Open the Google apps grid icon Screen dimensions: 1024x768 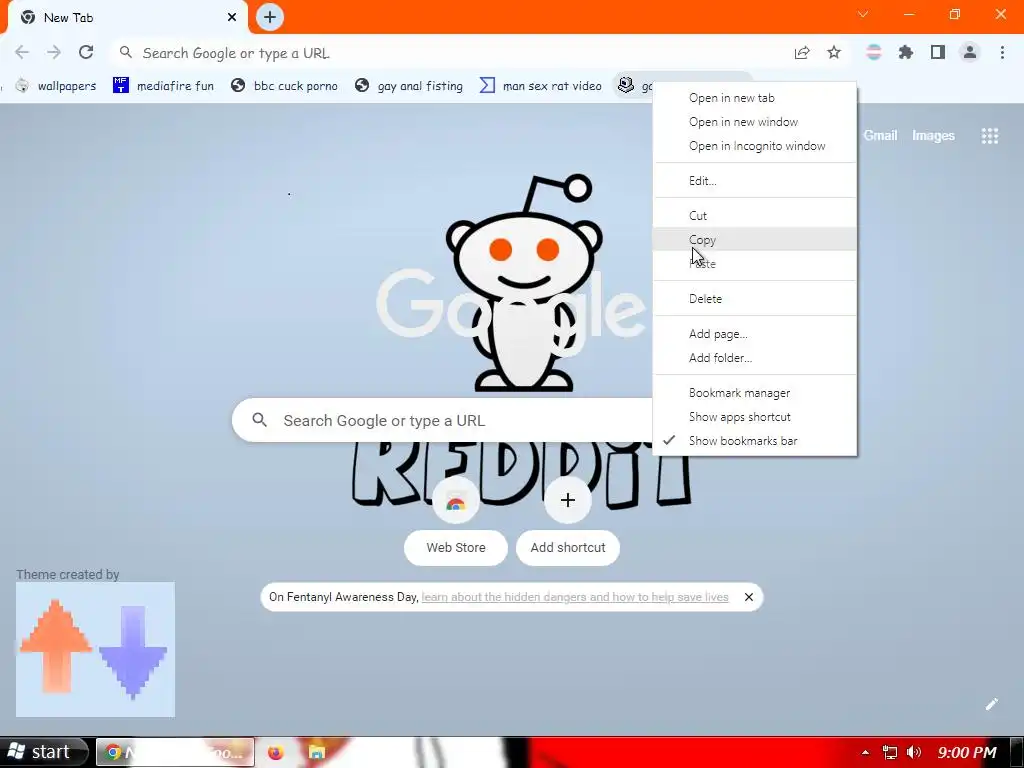coord(989,136)
